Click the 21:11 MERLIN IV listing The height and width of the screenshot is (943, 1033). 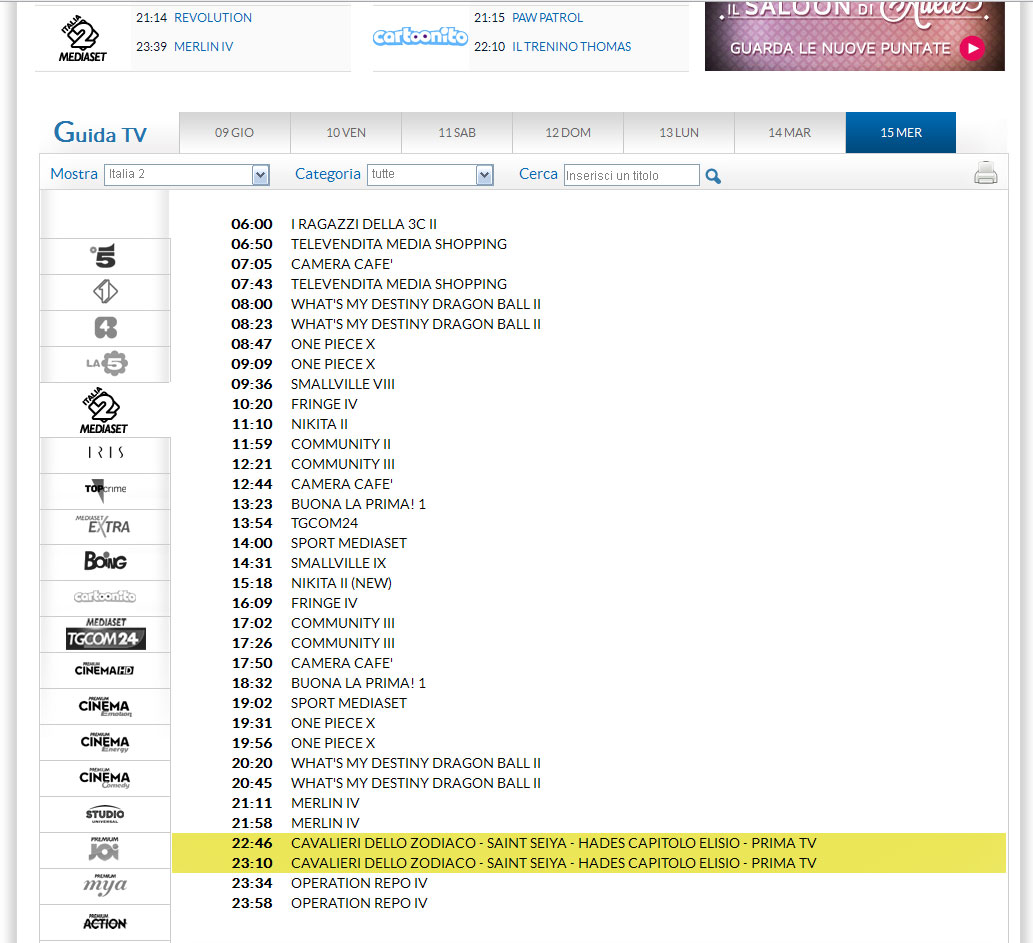pos(325,803)
